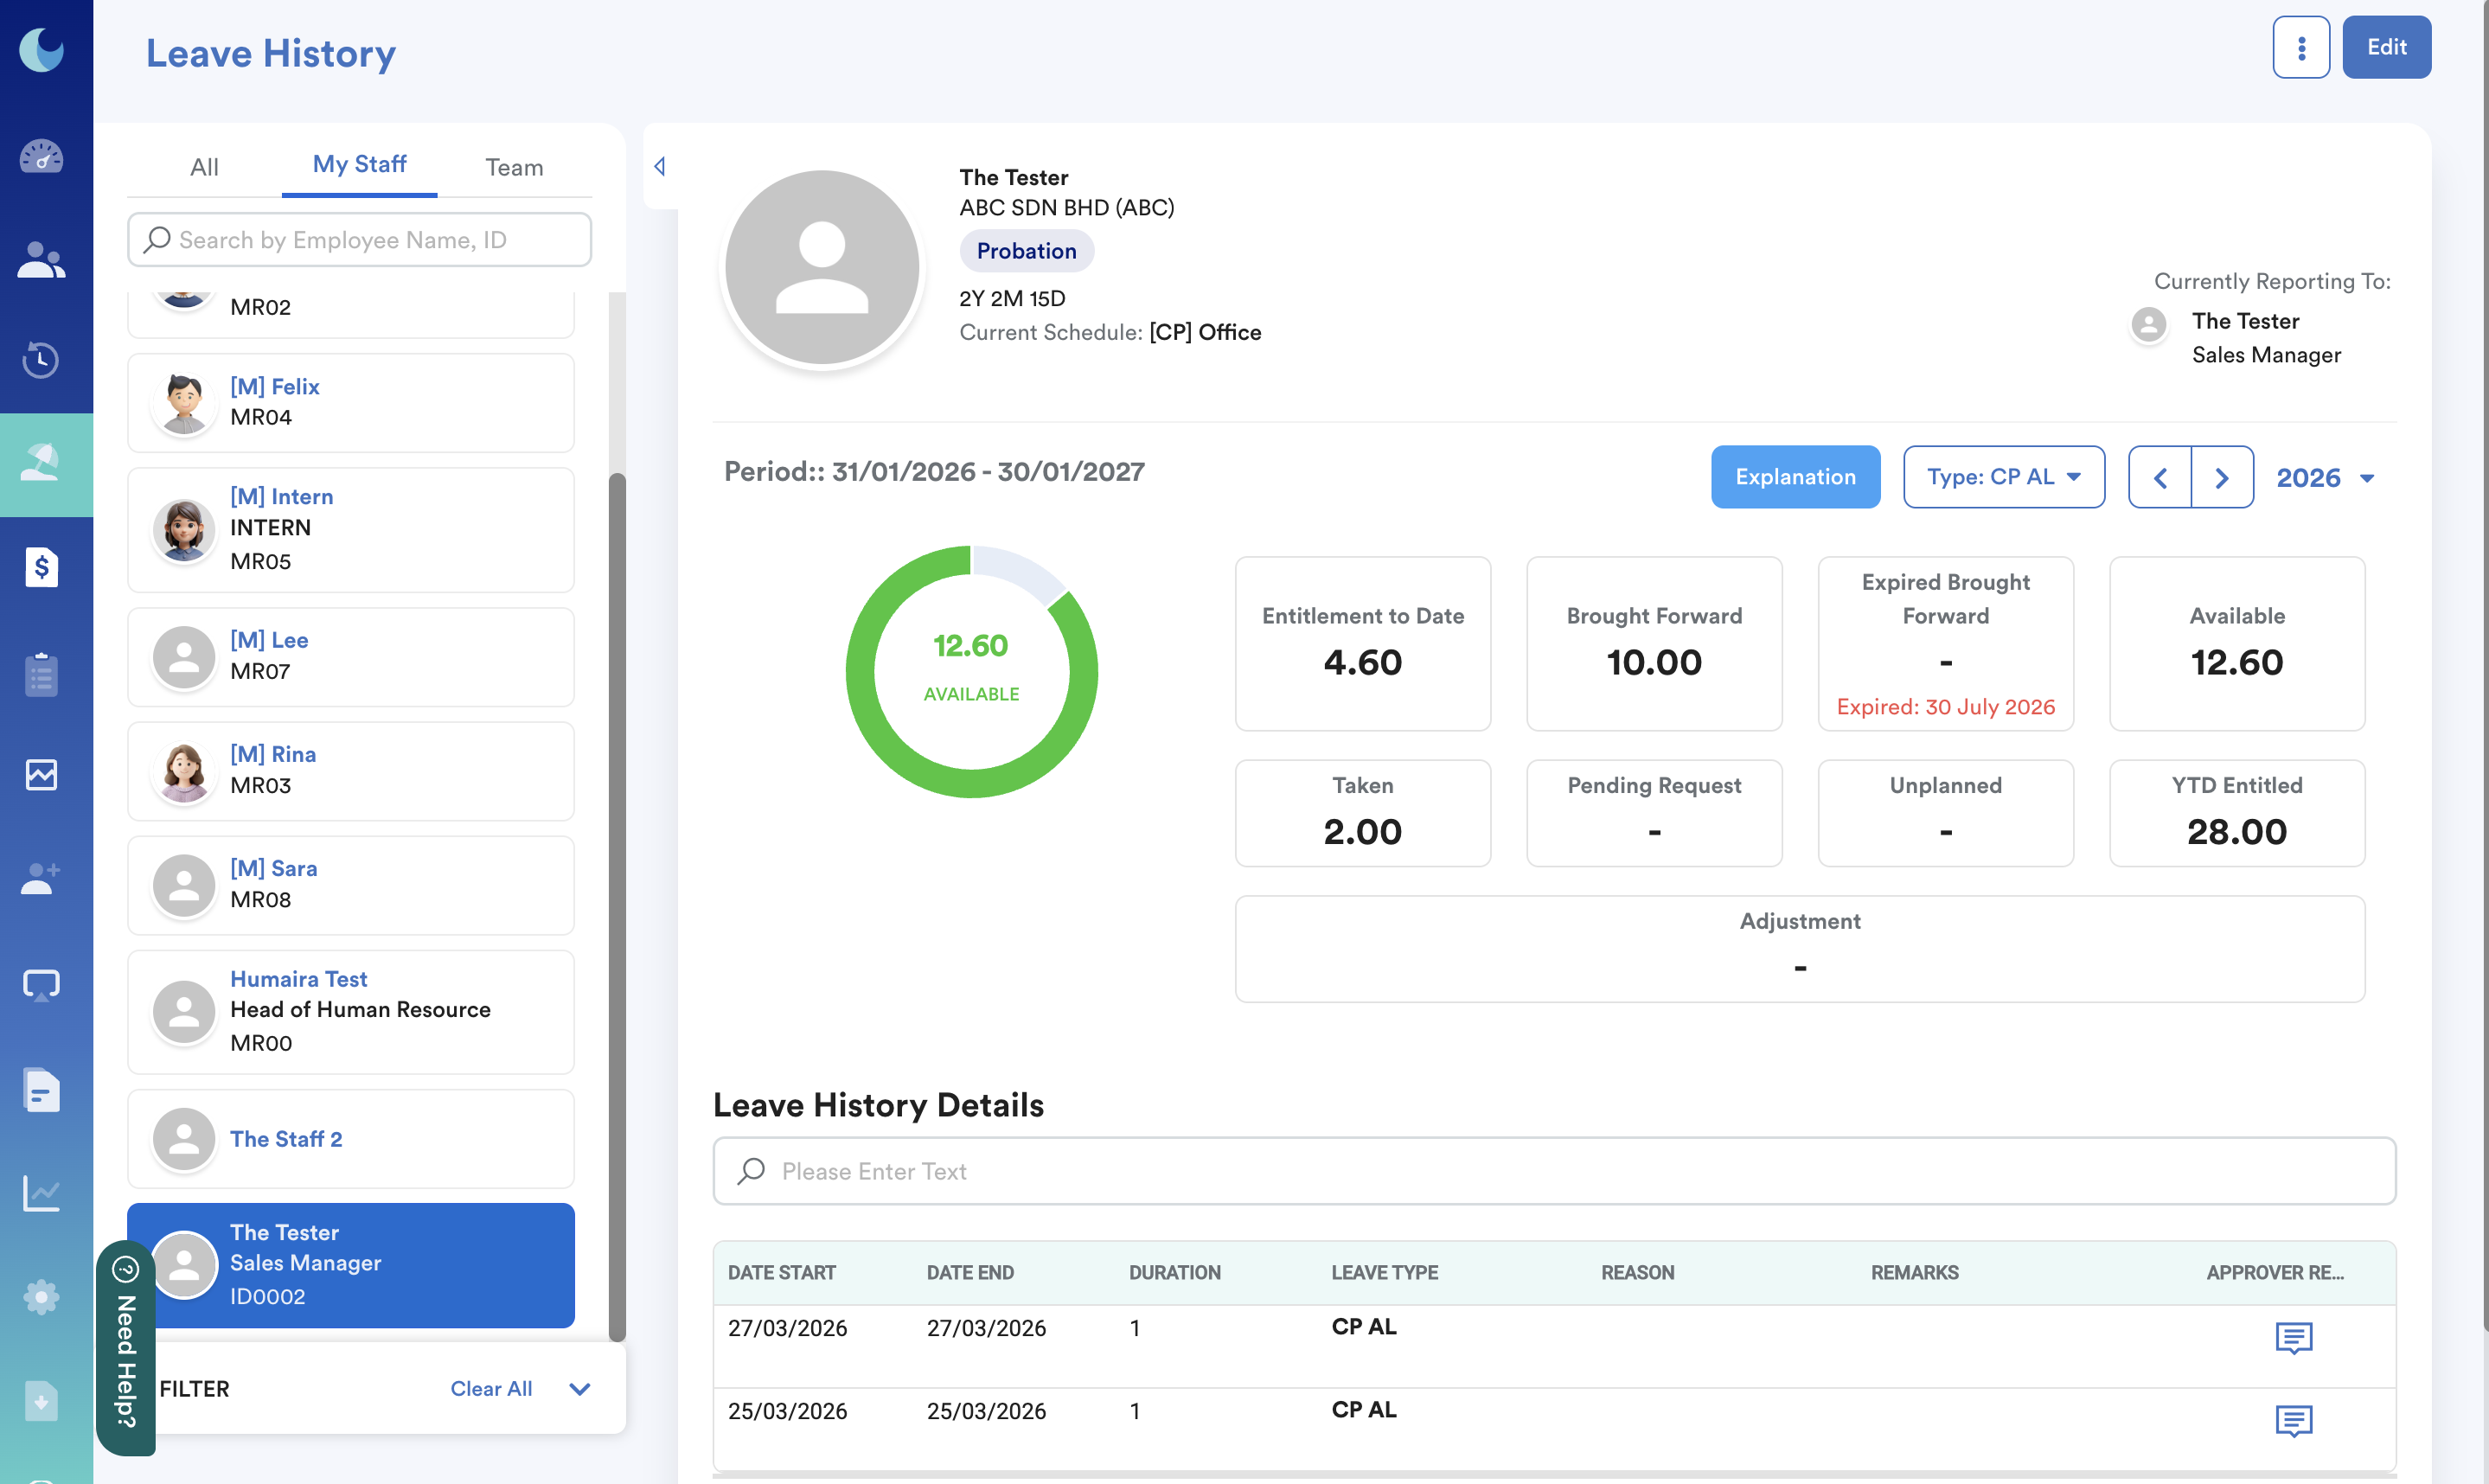Open the payroll dollar document sidebar icon

(41, 567)
